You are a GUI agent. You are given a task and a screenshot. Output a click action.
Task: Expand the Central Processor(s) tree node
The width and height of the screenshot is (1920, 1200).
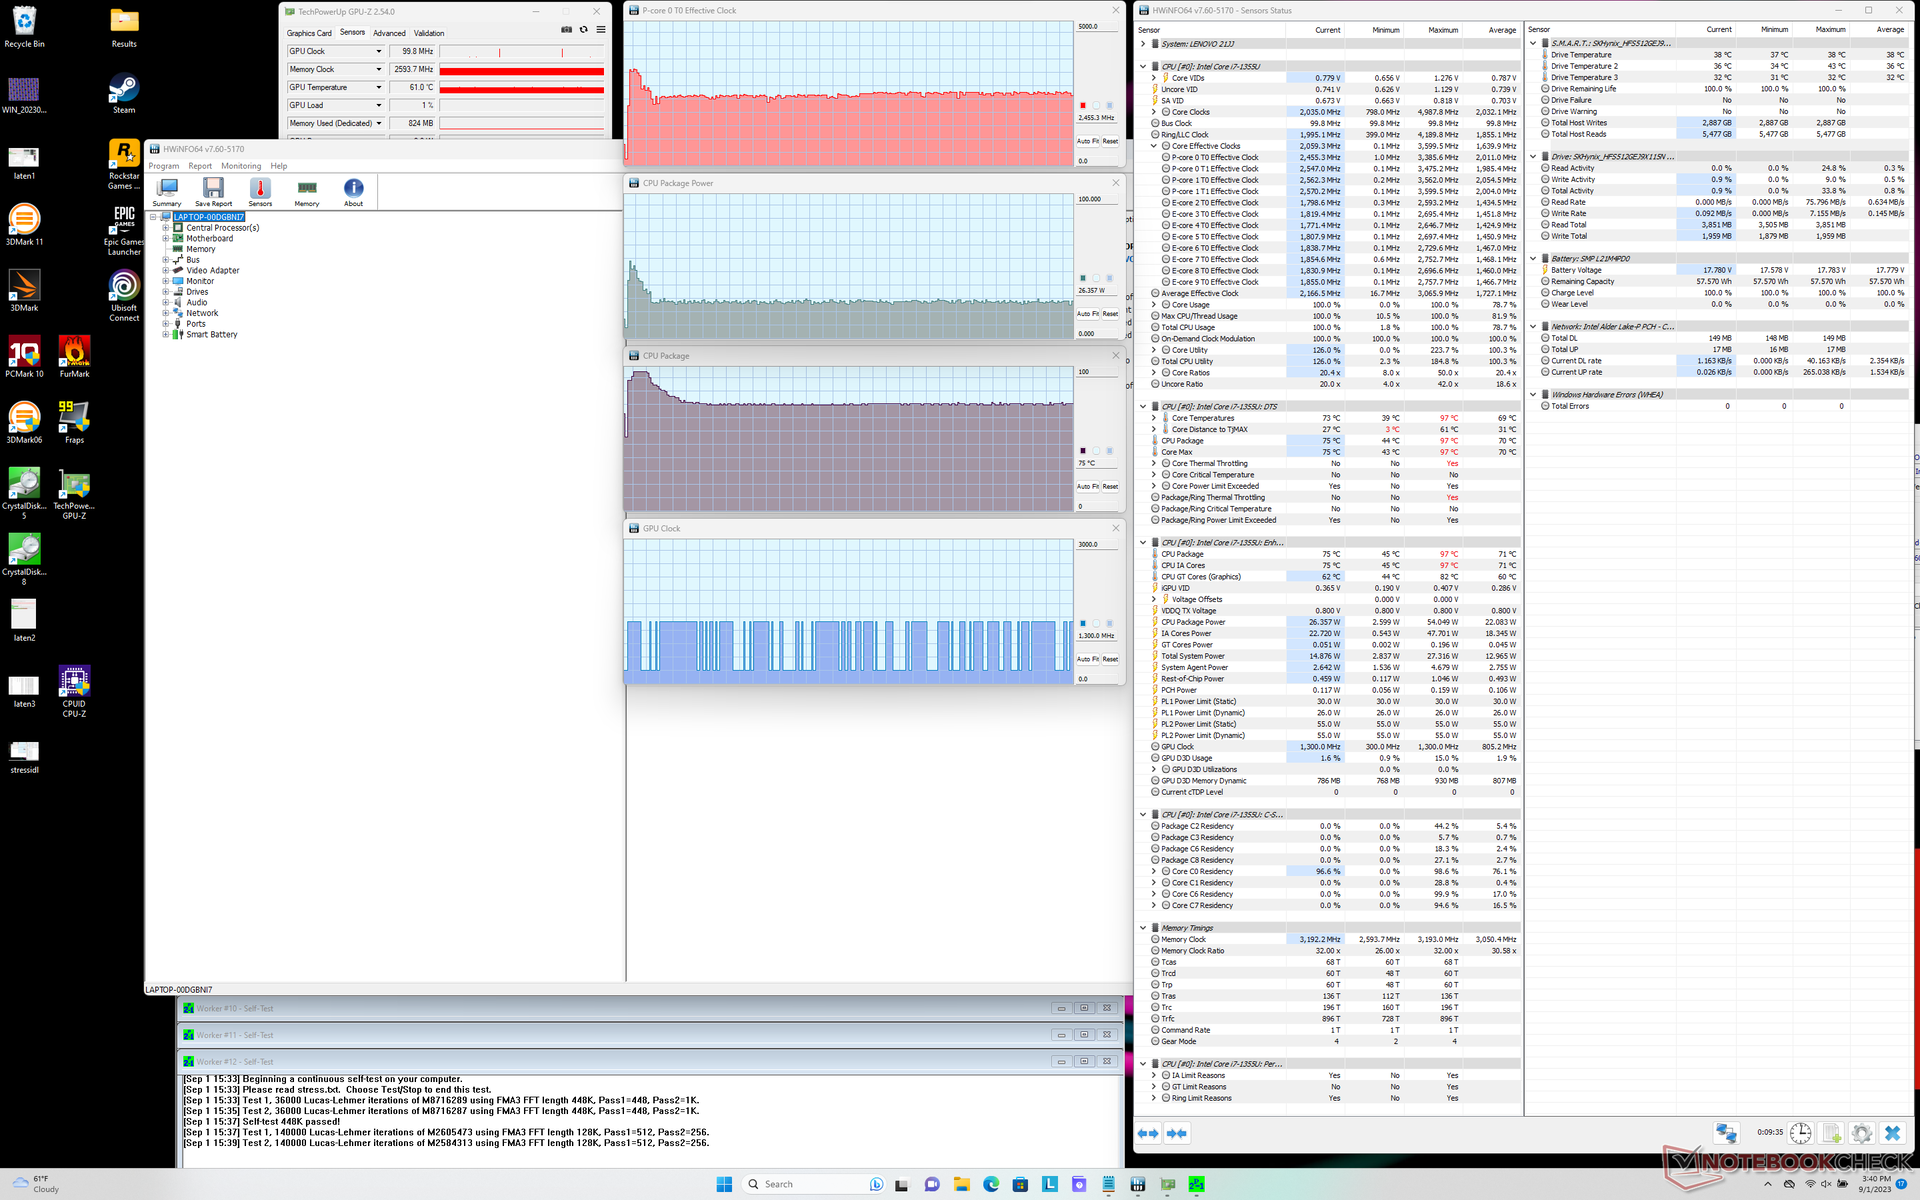(166, 228)
